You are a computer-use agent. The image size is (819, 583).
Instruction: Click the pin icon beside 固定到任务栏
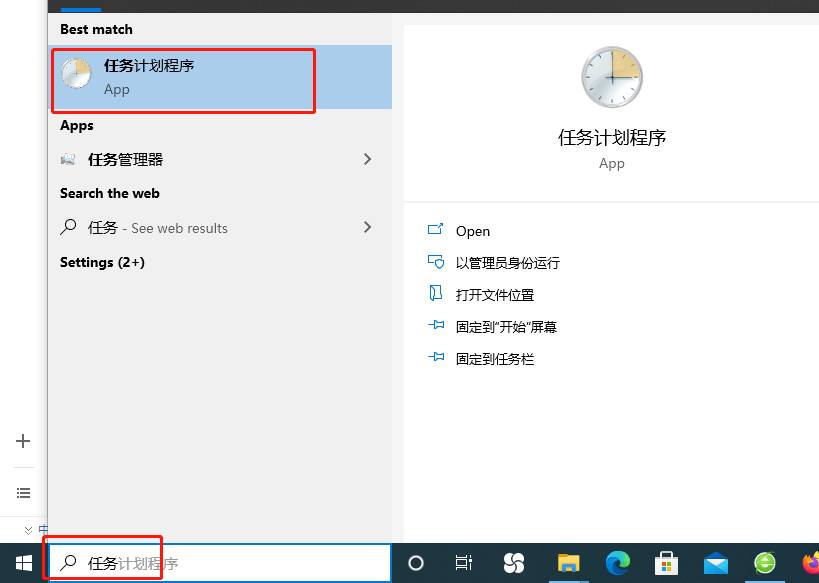pos(436,357)
